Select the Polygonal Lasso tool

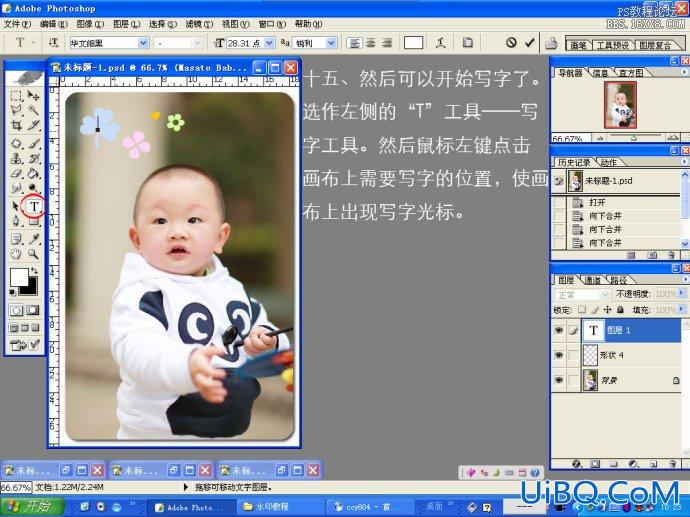16,110
